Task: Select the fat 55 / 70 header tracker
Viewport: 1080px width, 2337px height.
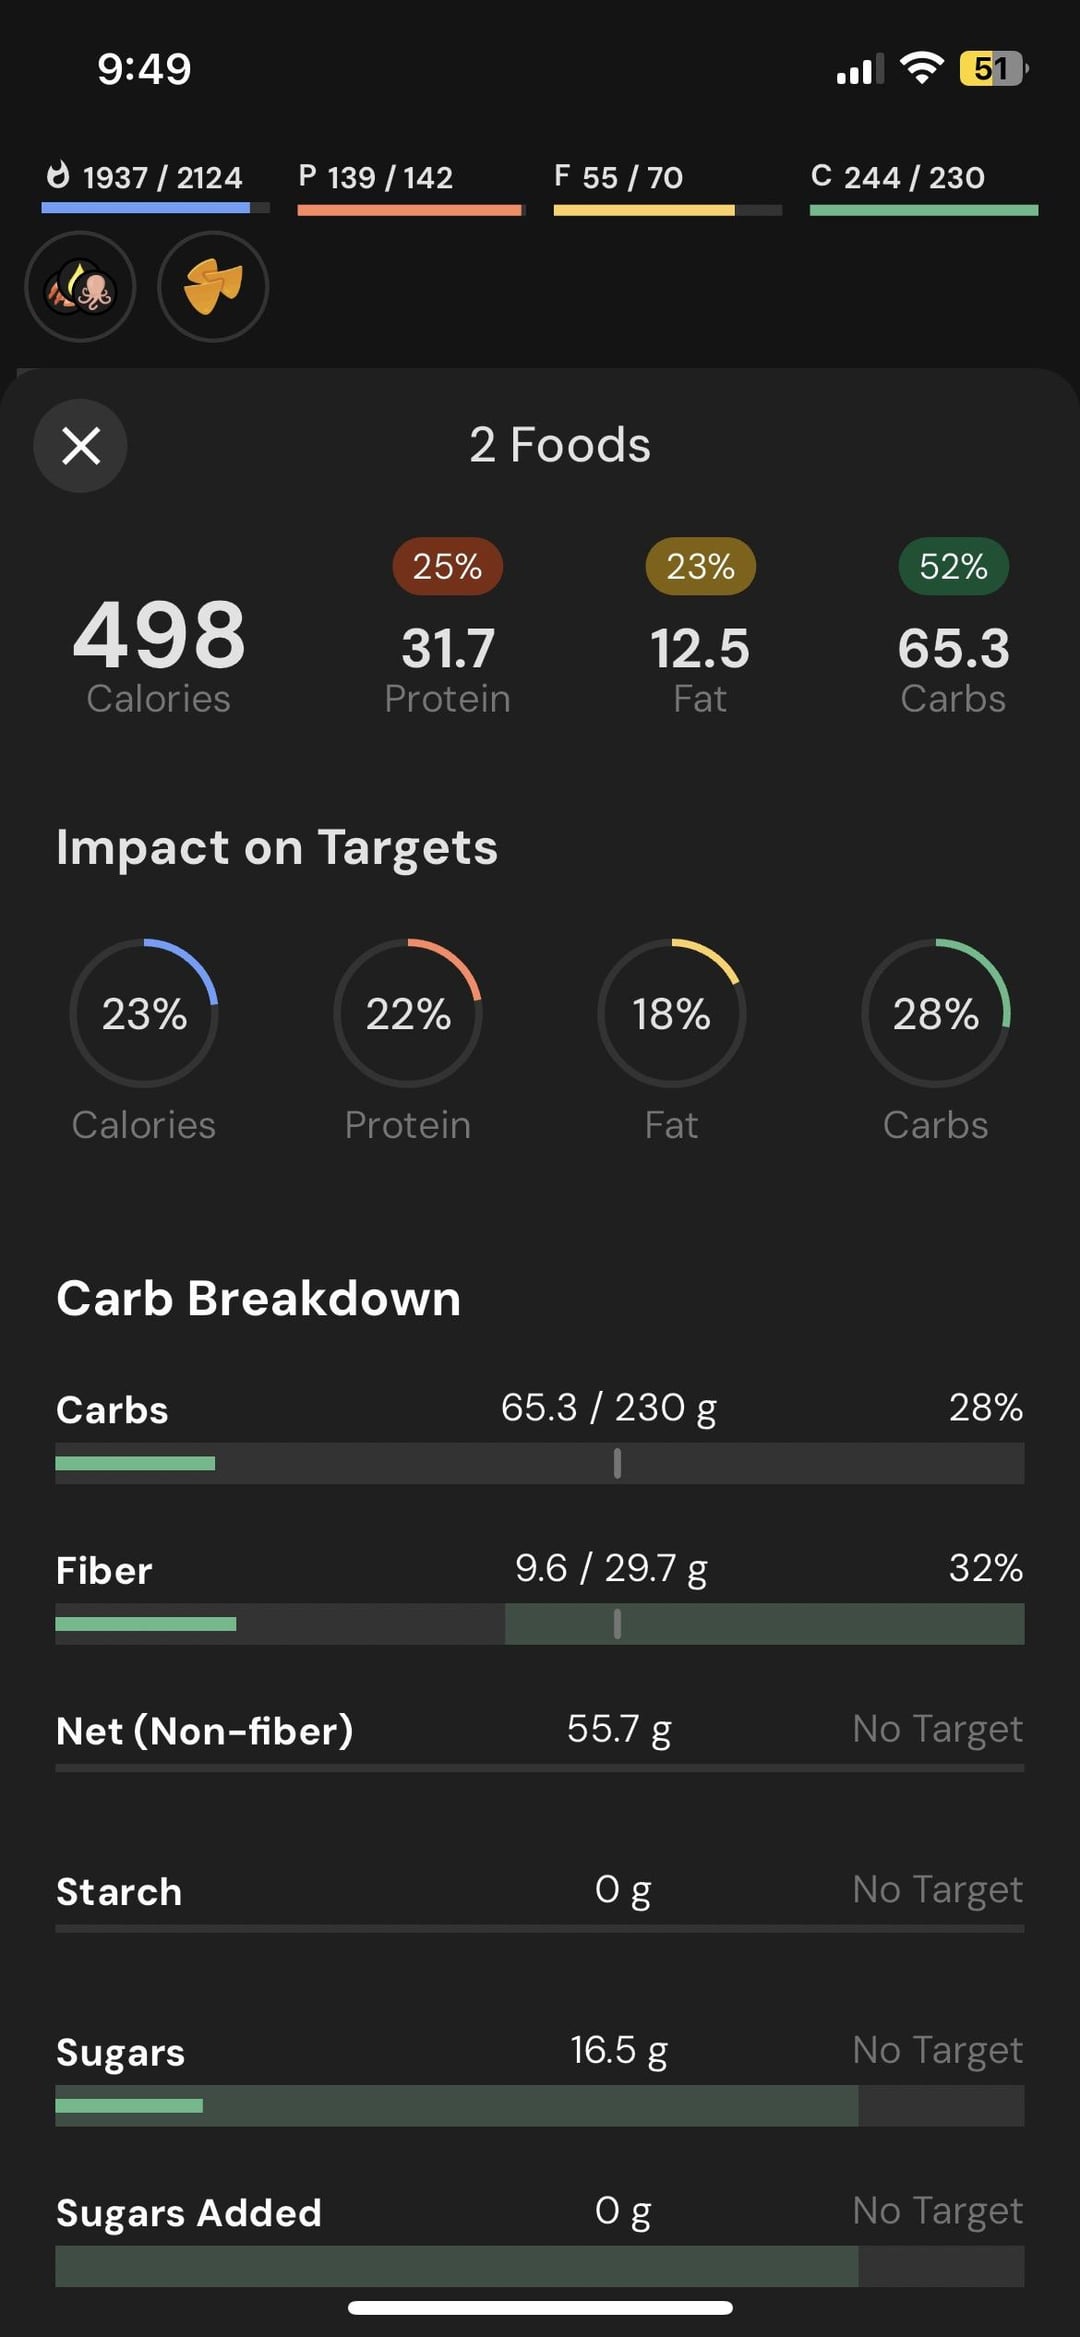Action: tap(667, 186)
